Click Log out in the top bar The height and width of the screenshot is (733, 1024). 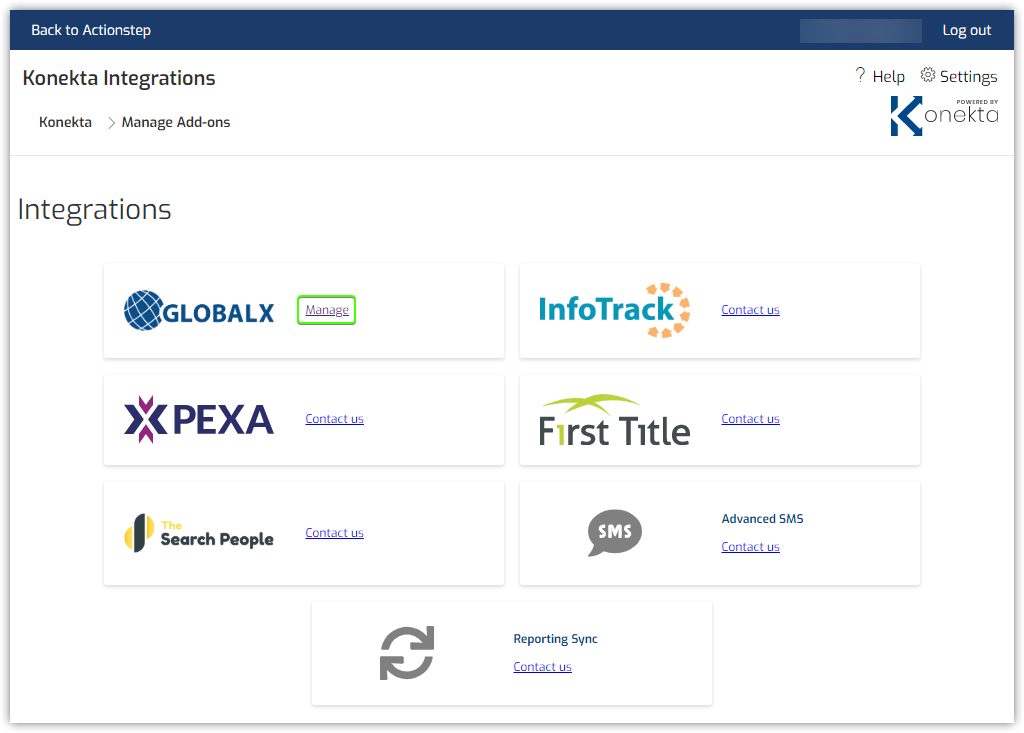point(967,30)
